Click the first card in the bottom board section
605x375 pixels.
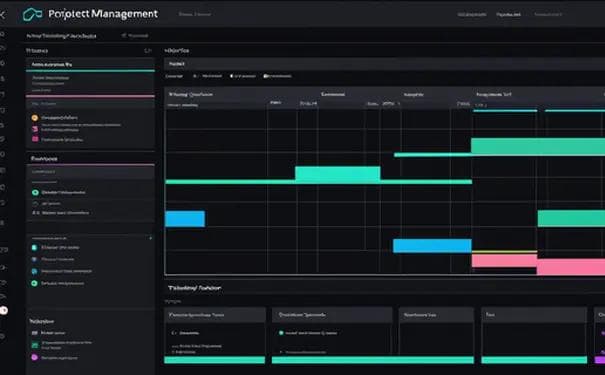(x=215, y=335)
